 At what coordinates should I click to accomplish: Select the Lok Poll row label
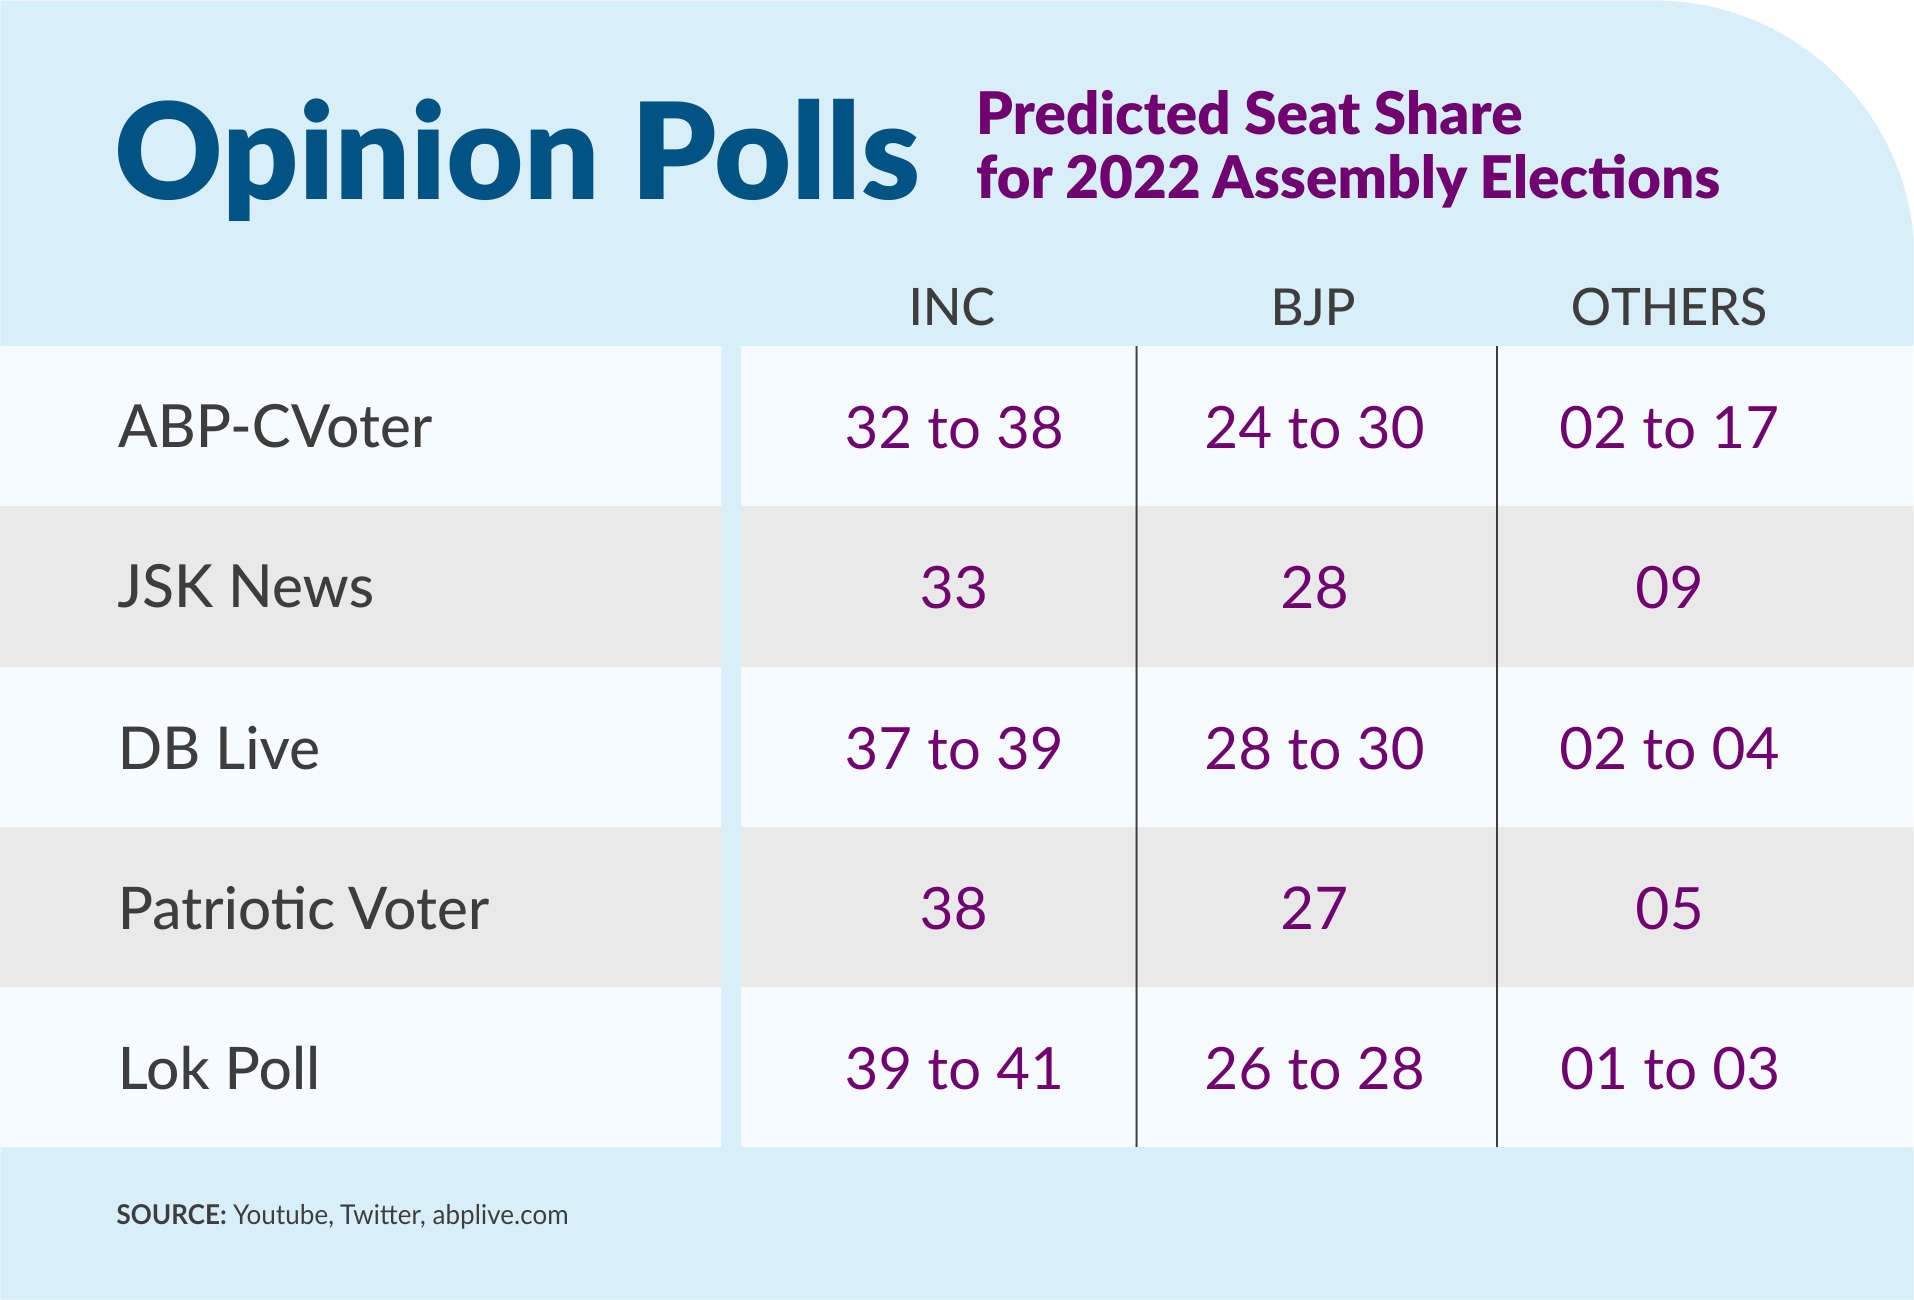click(x=219, y=1068)
